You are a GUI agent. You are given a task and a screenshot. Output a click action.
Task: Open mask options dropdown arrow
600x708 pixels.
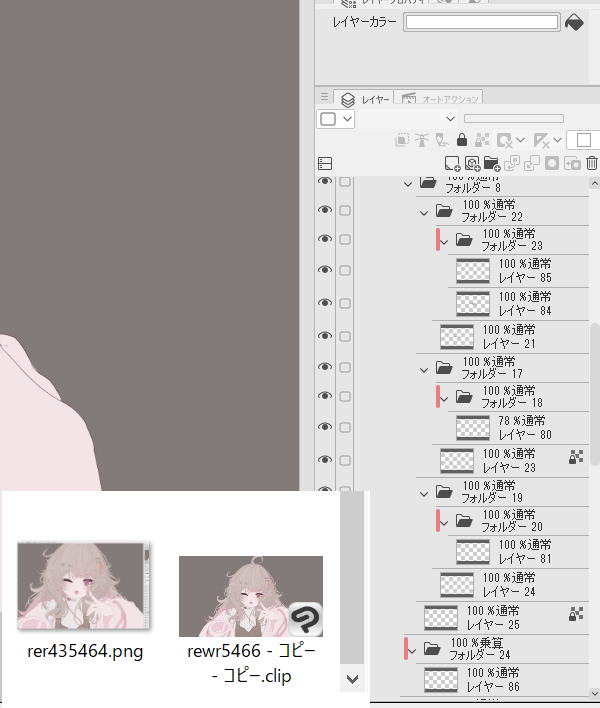(520, 140)
